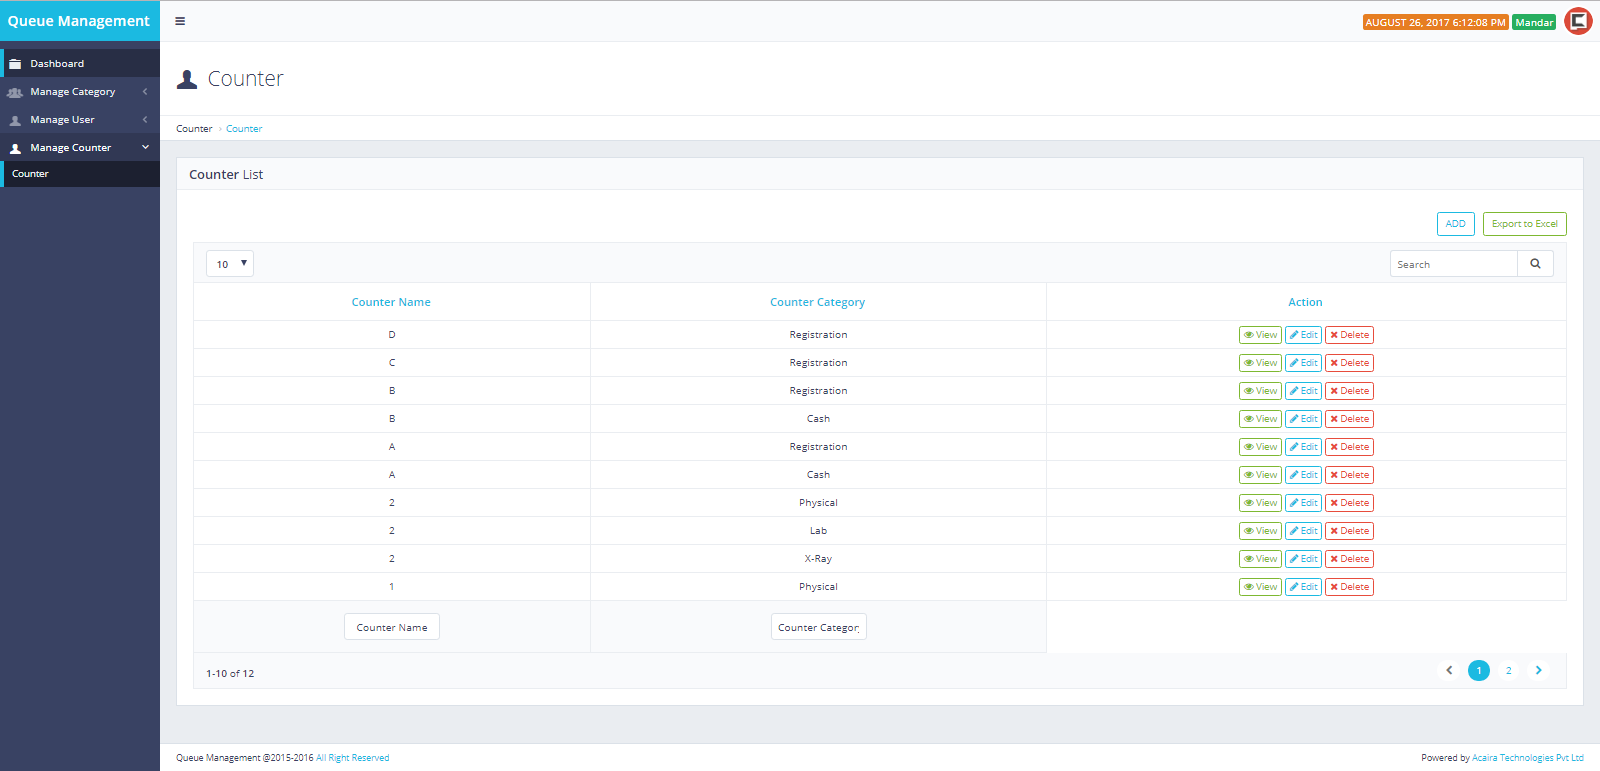1600x771 pixels.
Task: View counter 2 with X-Ray category
Action: (1260, 559)
